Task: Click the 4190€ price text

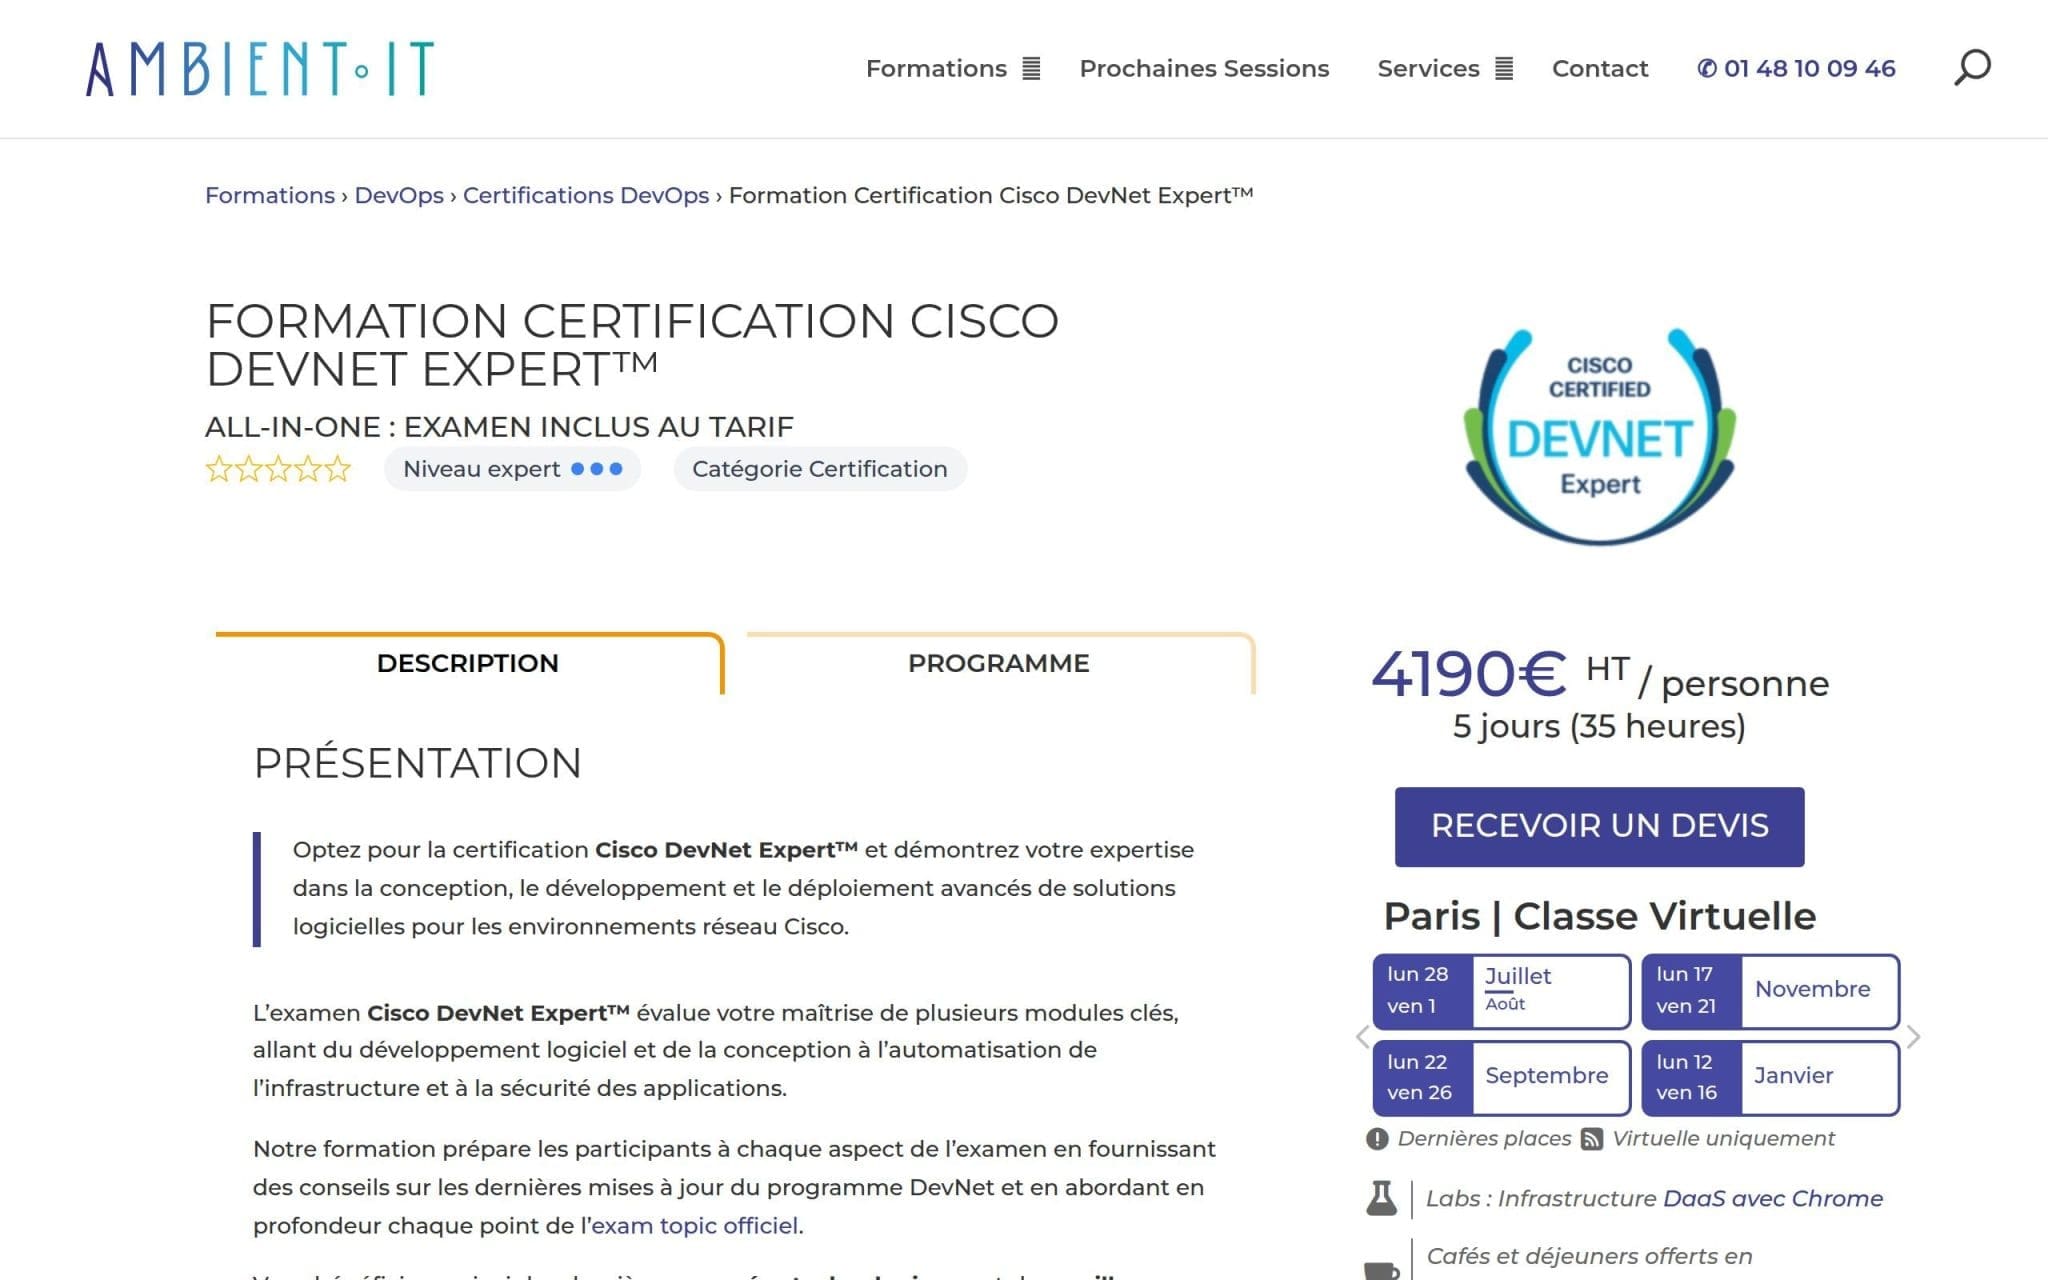Action: pyautogui.click(x=1468, y=673)
